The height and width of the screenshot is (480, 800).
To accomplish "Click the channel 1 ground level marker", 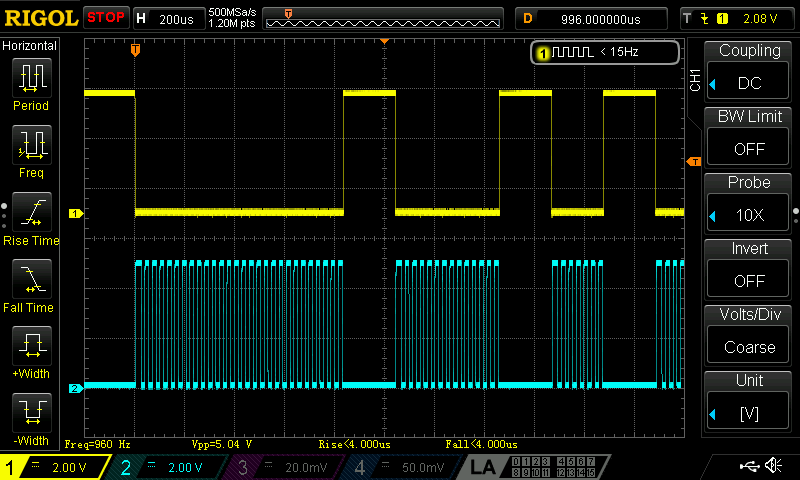I will point(76,214).
